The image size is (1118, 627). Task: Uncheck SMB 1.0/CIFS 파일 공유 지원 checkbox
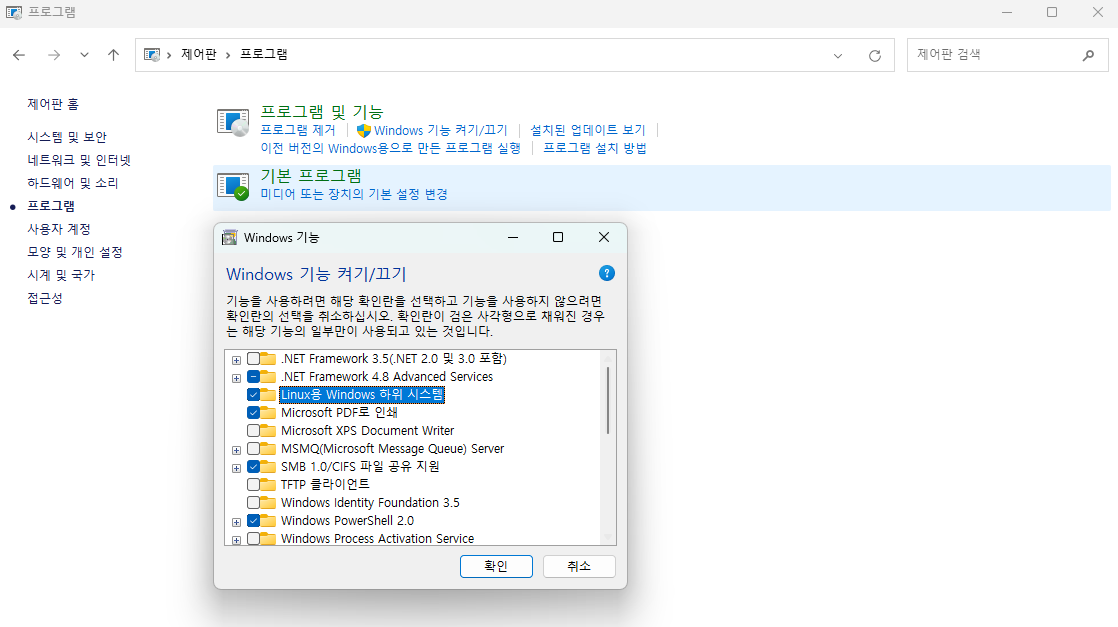(253, 467)
